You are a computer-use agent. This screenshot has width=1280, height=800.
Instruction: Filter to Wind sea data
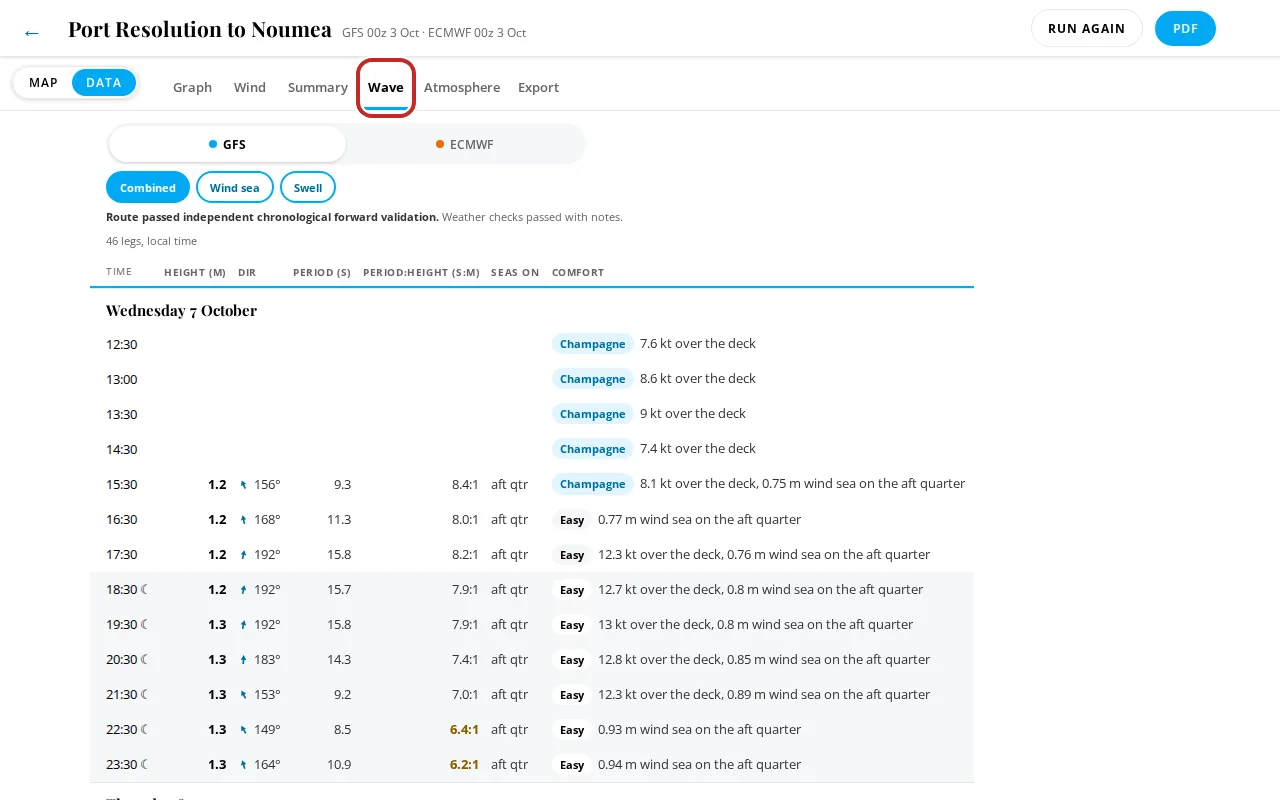point(235,188)
